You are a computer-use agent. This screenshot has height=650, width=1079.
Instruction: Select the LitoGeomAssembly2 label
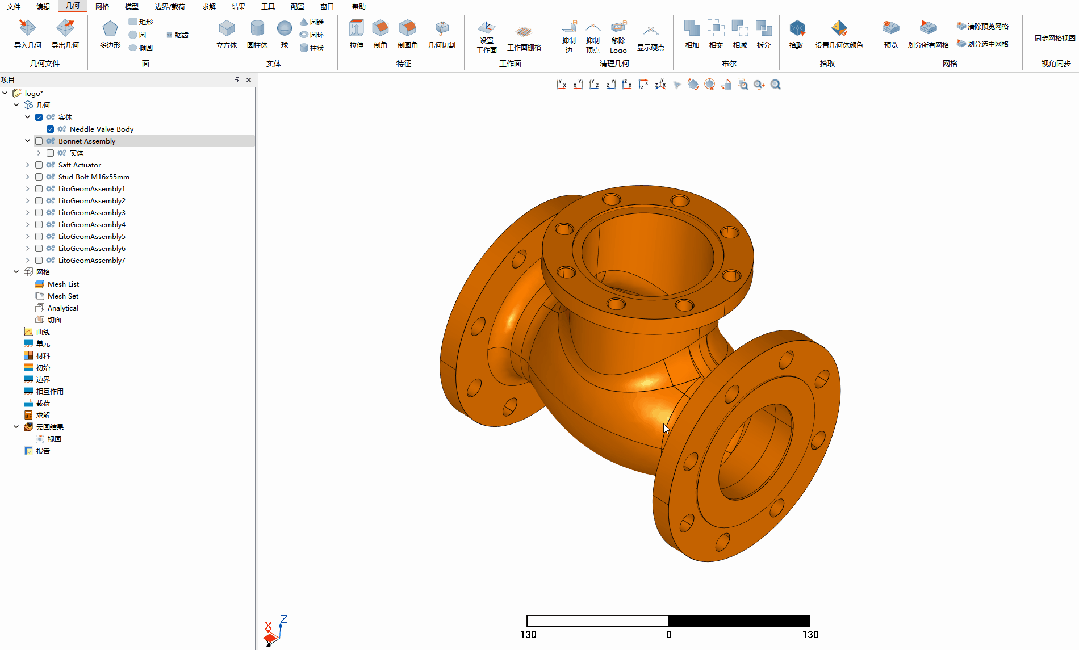point(92,201)
